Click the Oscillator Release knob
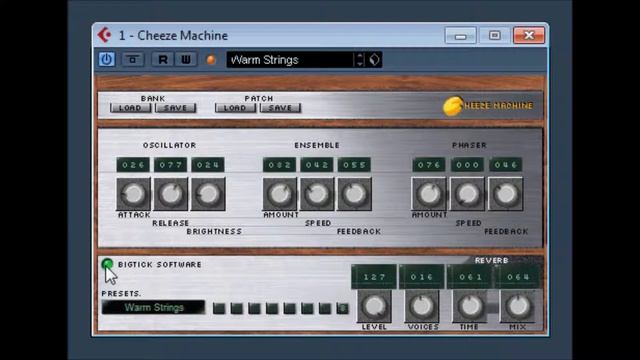The image size is (640, 360). 171,194
